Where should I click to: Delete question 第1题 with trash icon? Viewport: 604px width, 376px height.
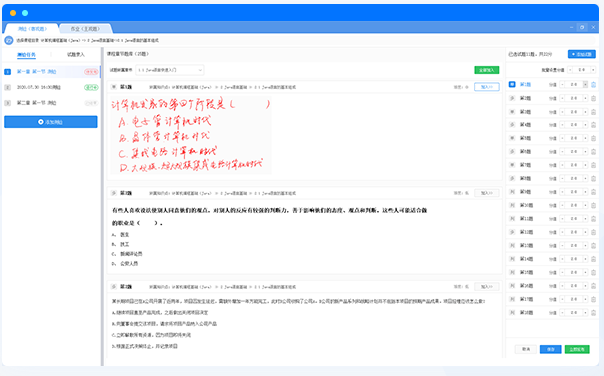pyautogui.click(x=594, y=85)
